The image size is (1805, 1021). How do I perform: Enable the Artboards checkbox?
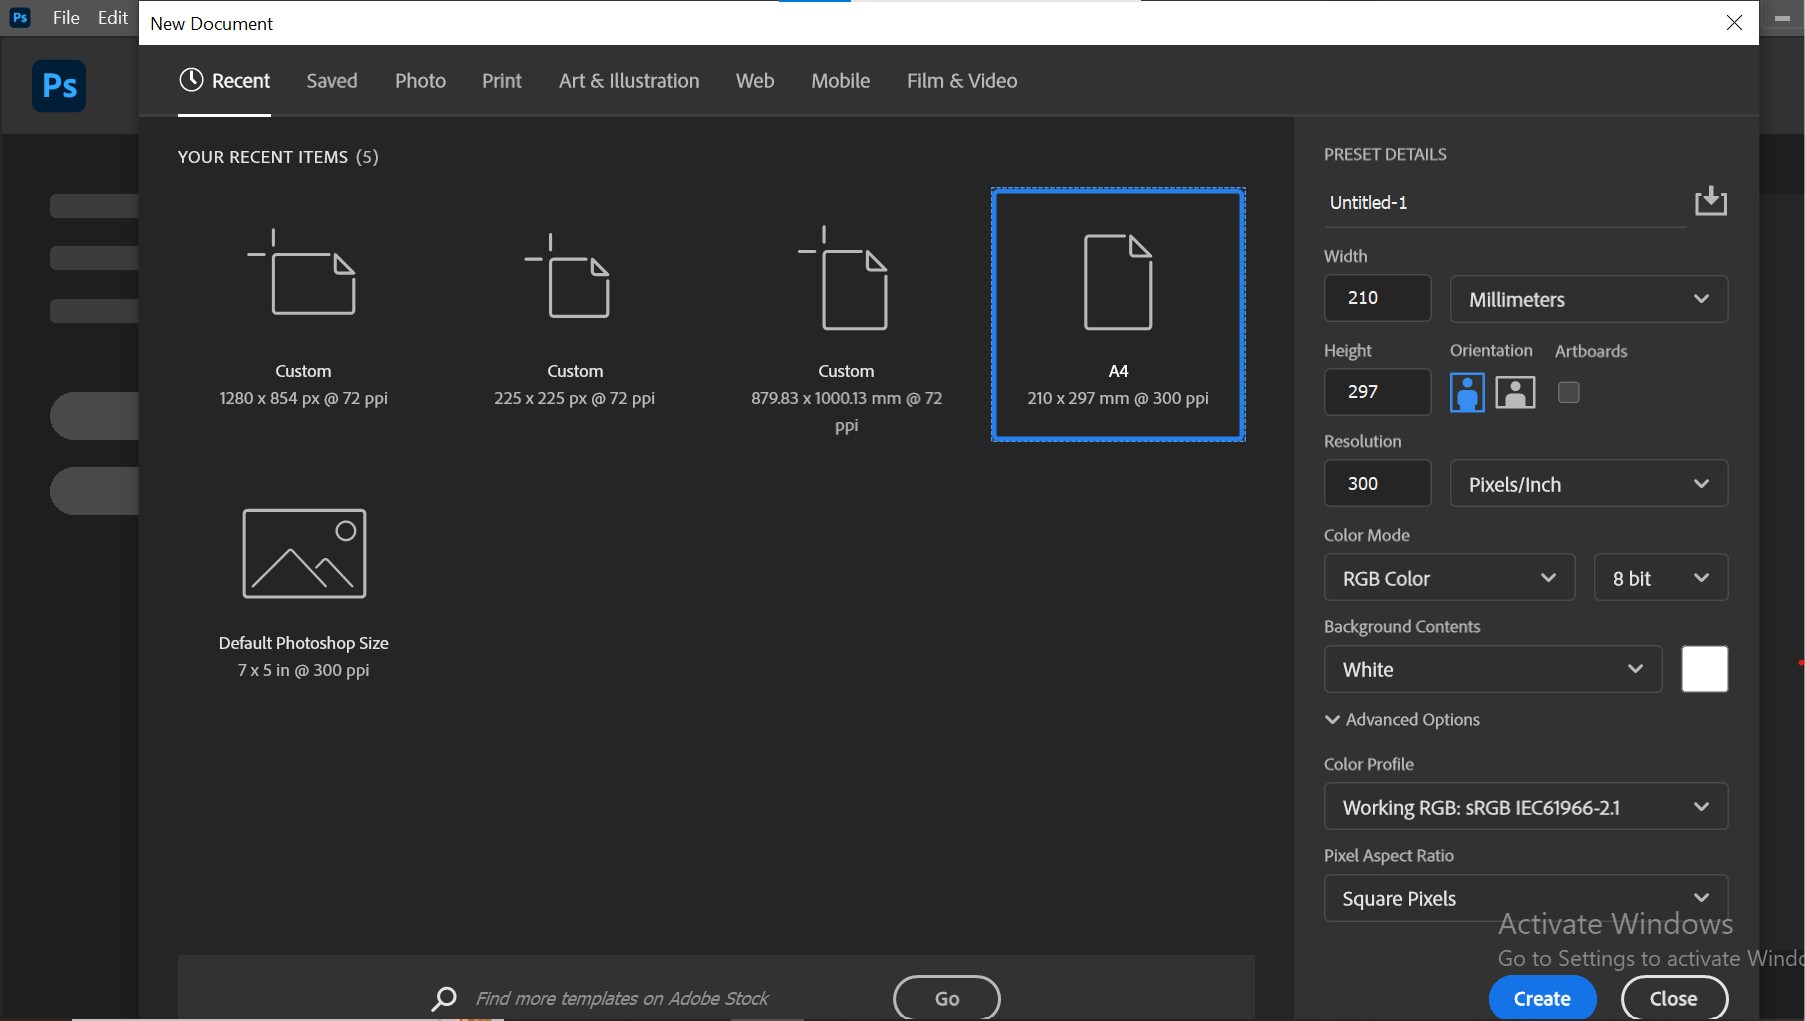tap(1569, 392)
